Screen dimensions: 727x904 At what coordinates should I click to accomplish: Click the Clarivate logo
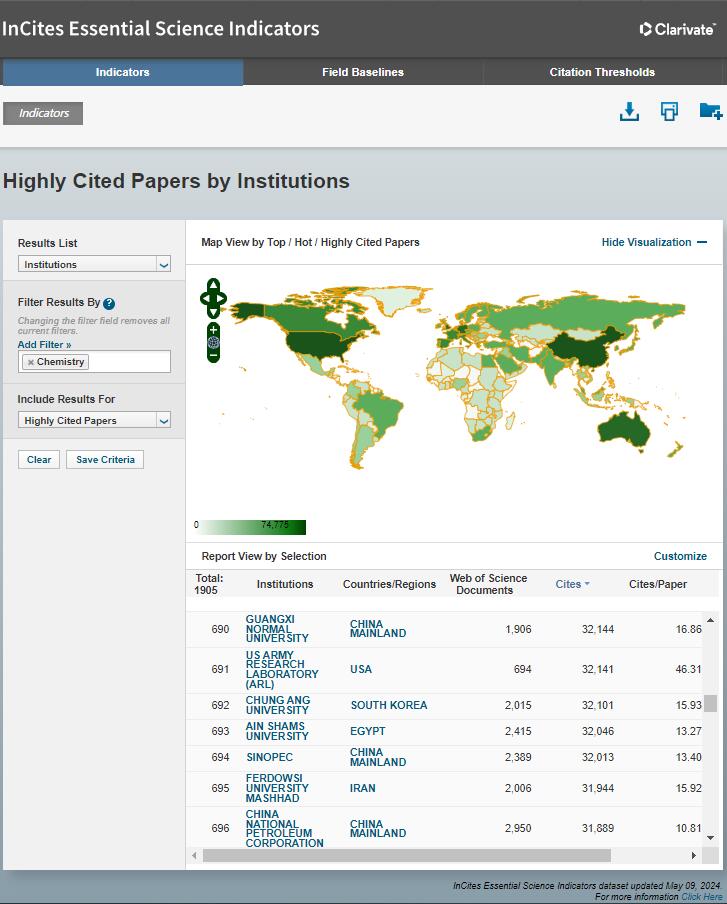pyautogui.click(x=677, y=29)
